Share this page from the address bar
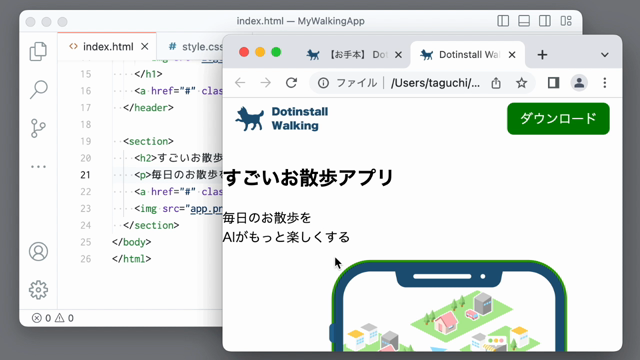The width and height of the screenshot is (640, 360). click(x=496, y=83)
